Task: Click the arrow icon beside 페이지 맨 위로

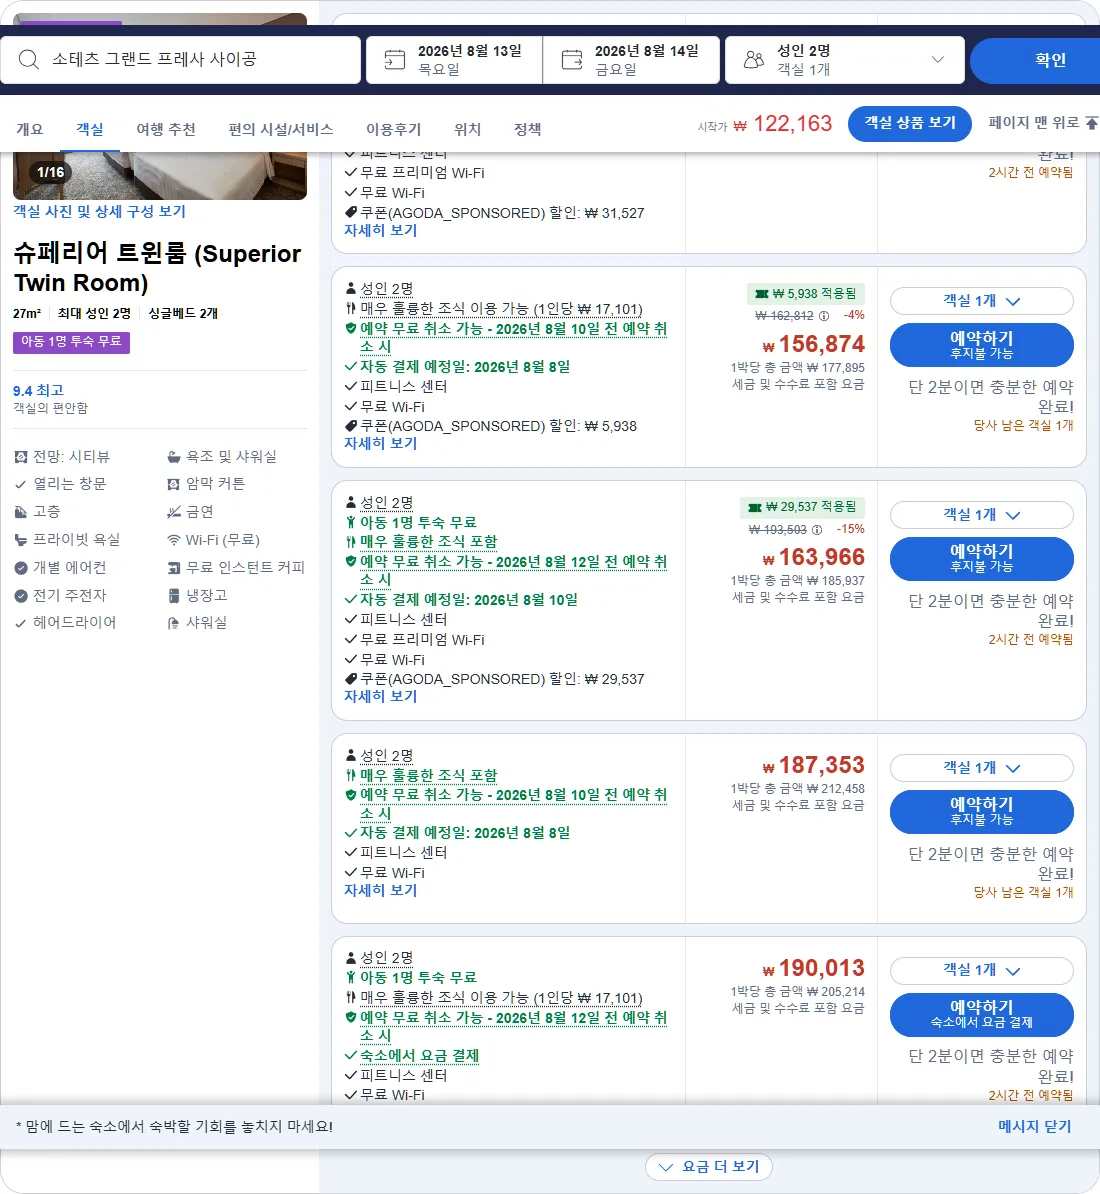Action: pos(1092,123)
